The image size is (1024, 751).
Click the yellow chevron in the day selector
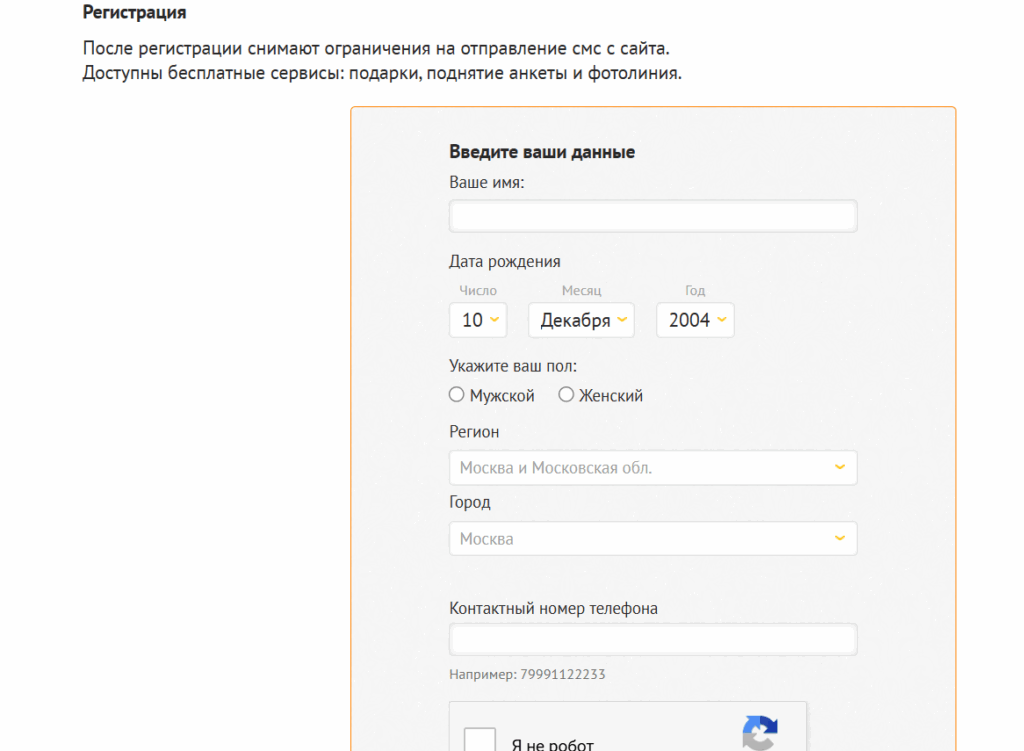(494, 320)
